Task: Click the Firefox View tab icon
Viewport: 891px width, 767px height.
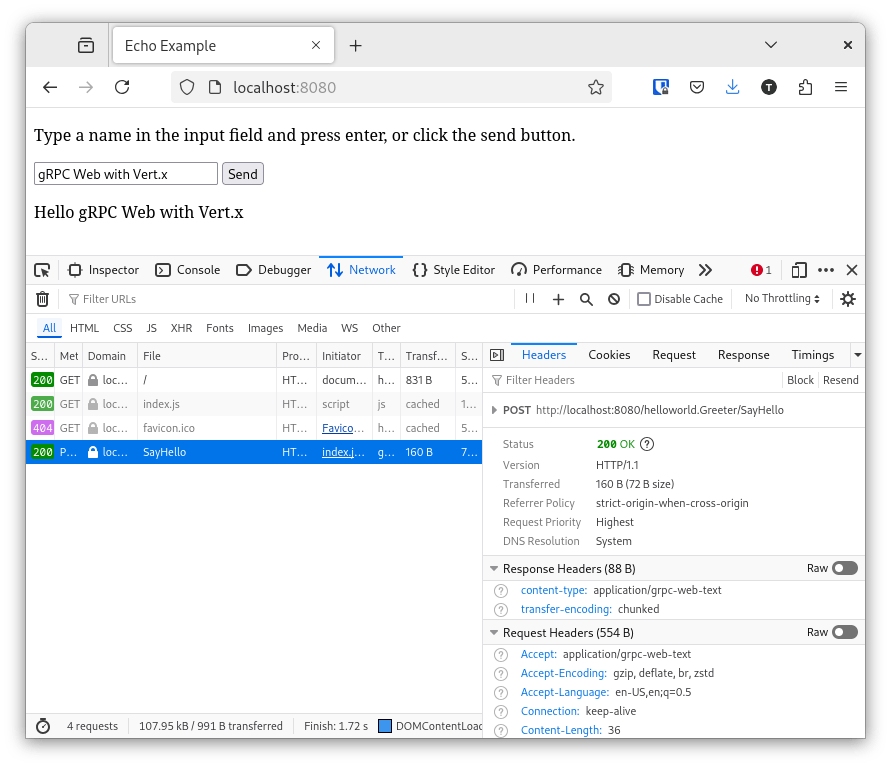Action: coord(86,45)
